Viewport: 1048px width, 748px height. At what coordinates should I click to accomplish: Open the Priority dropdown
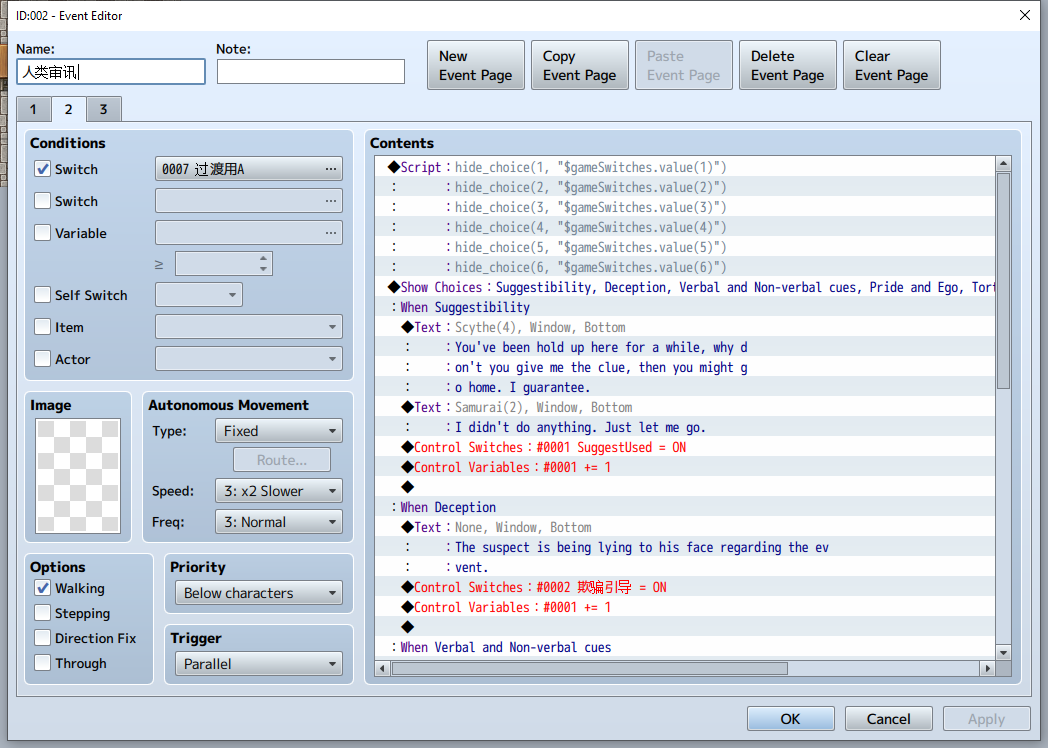259,593
